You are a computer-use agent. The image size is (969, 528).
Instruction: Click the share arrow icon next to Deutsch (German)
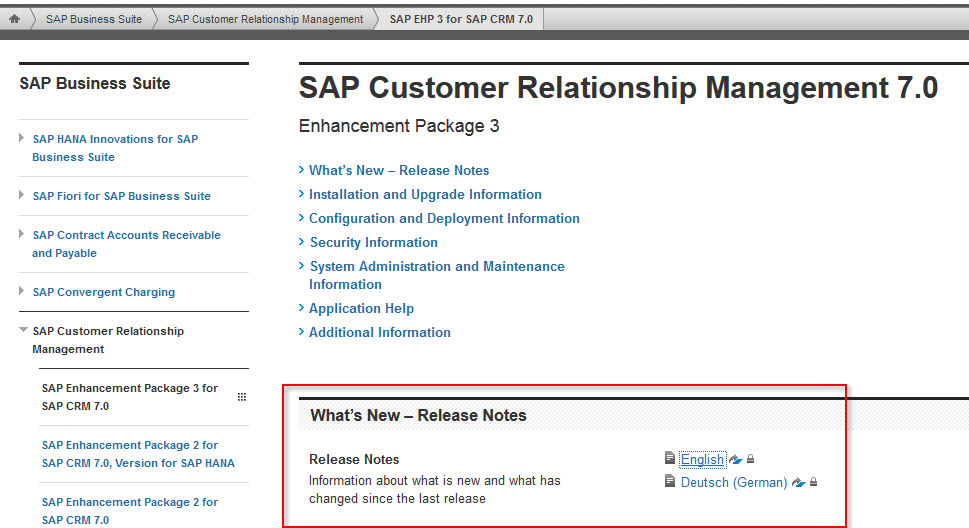(x=798, y=483)
